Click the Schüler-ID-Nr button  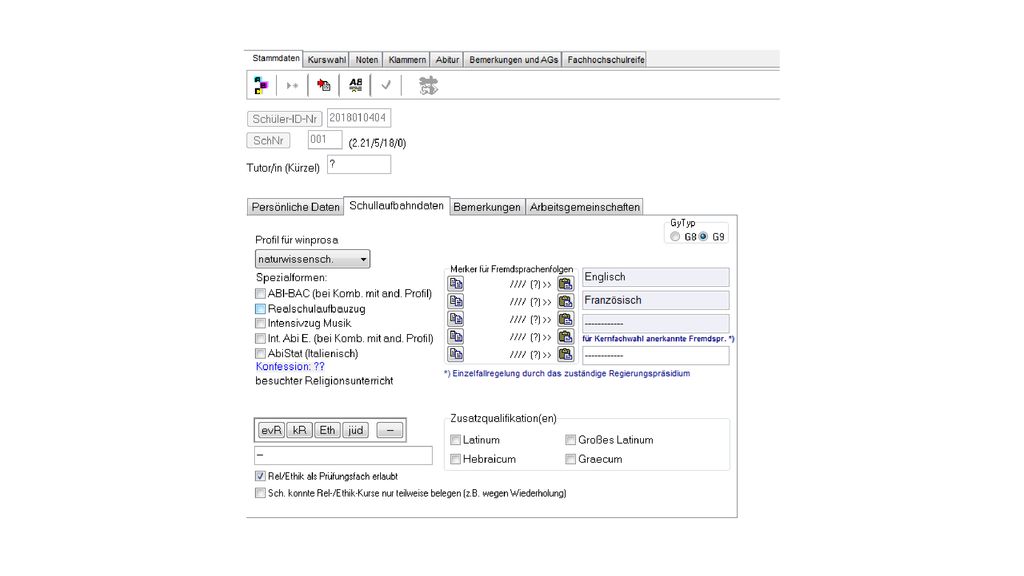pos(285,119)
